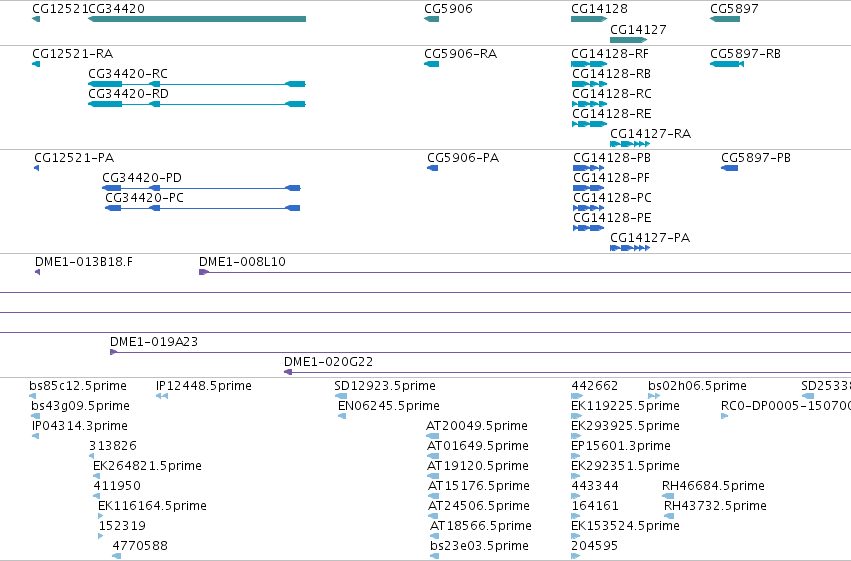Select protein CG5897-PB
The image size is (851, 561).
pos(729,168)
